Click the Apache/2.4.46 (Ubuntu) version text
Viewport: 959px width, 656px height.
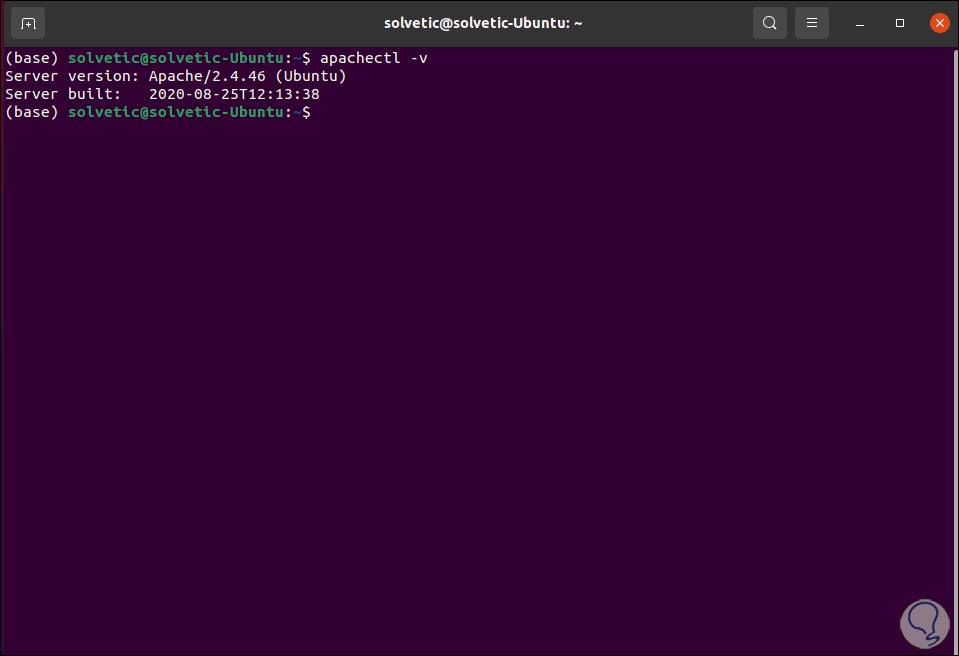[x=248, y=76]
